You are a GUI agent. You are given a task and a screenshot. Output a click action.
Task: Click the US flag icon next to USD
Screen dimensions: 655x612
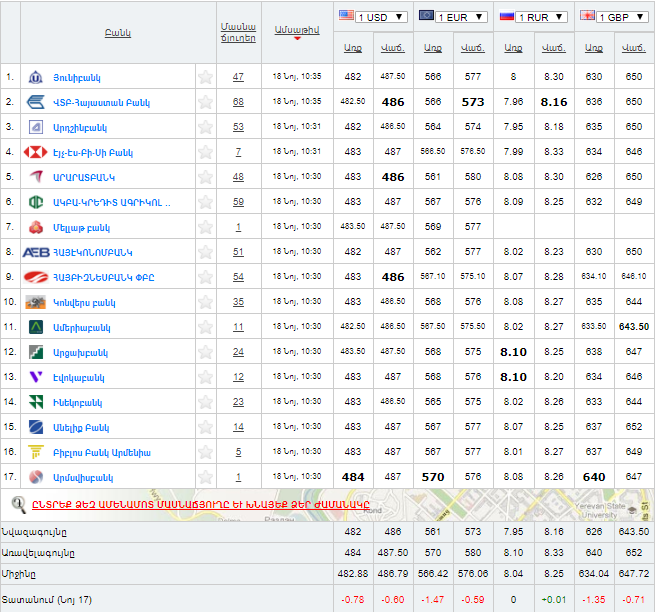coord(346,15)
